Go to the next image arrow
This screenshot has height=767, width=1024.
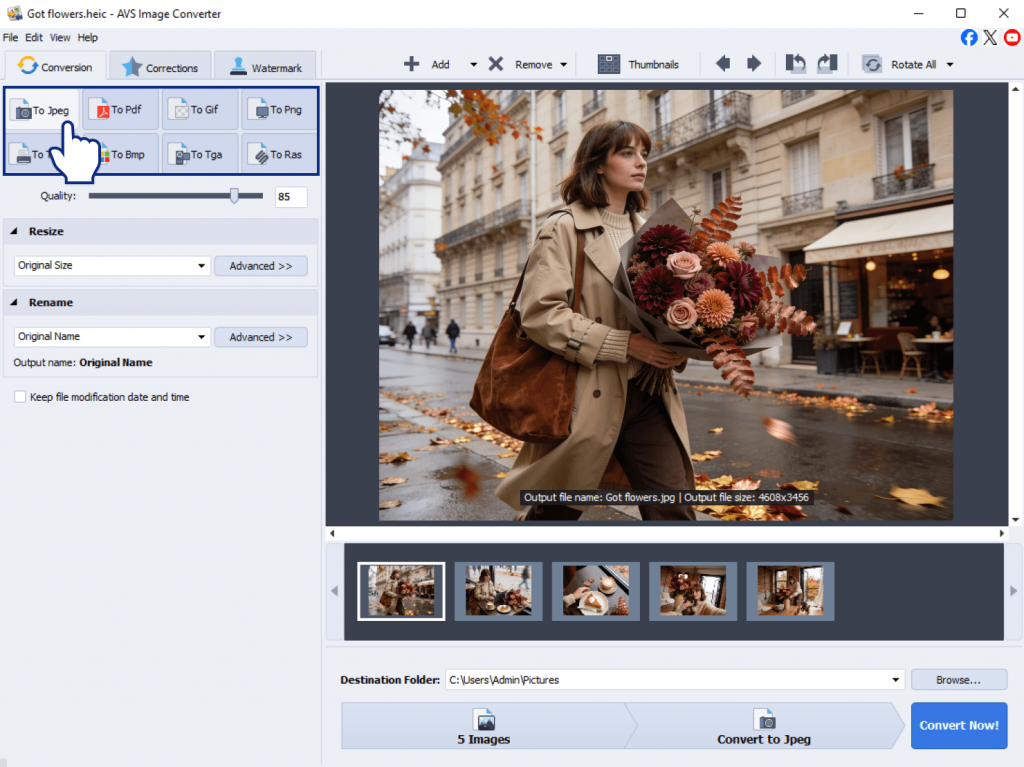[x=754, y=64]
